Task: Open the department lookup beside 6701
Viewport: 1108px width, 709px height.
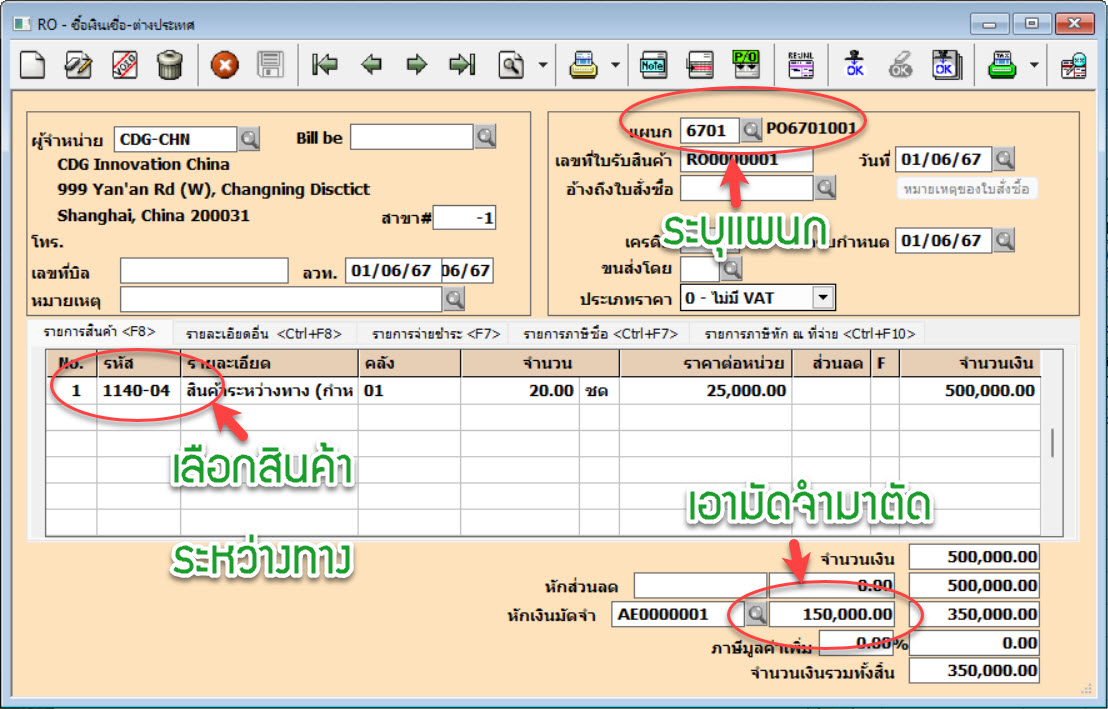Action: [751, 130]
